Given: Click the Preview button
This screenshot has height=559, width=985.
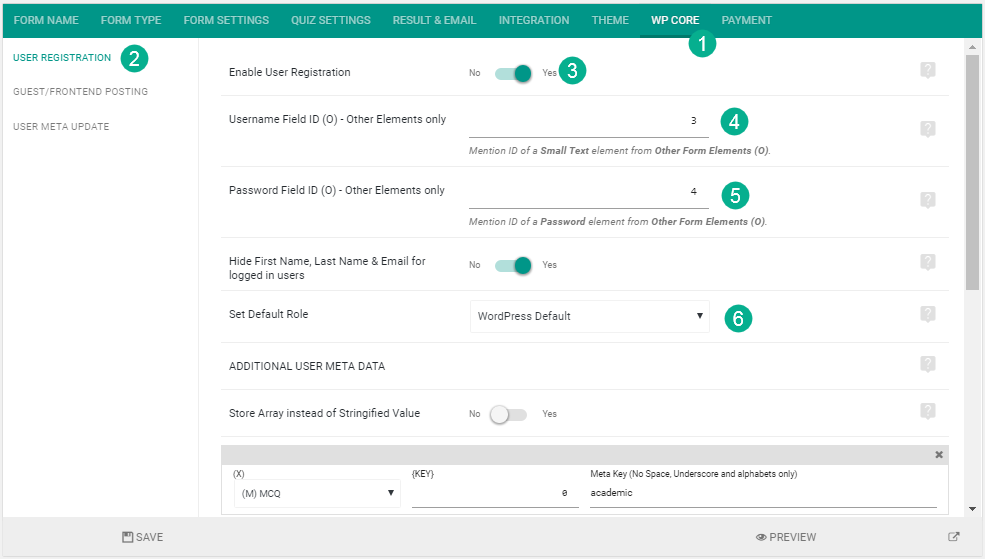Looking at the screenshot, I should tap(786, 537).
